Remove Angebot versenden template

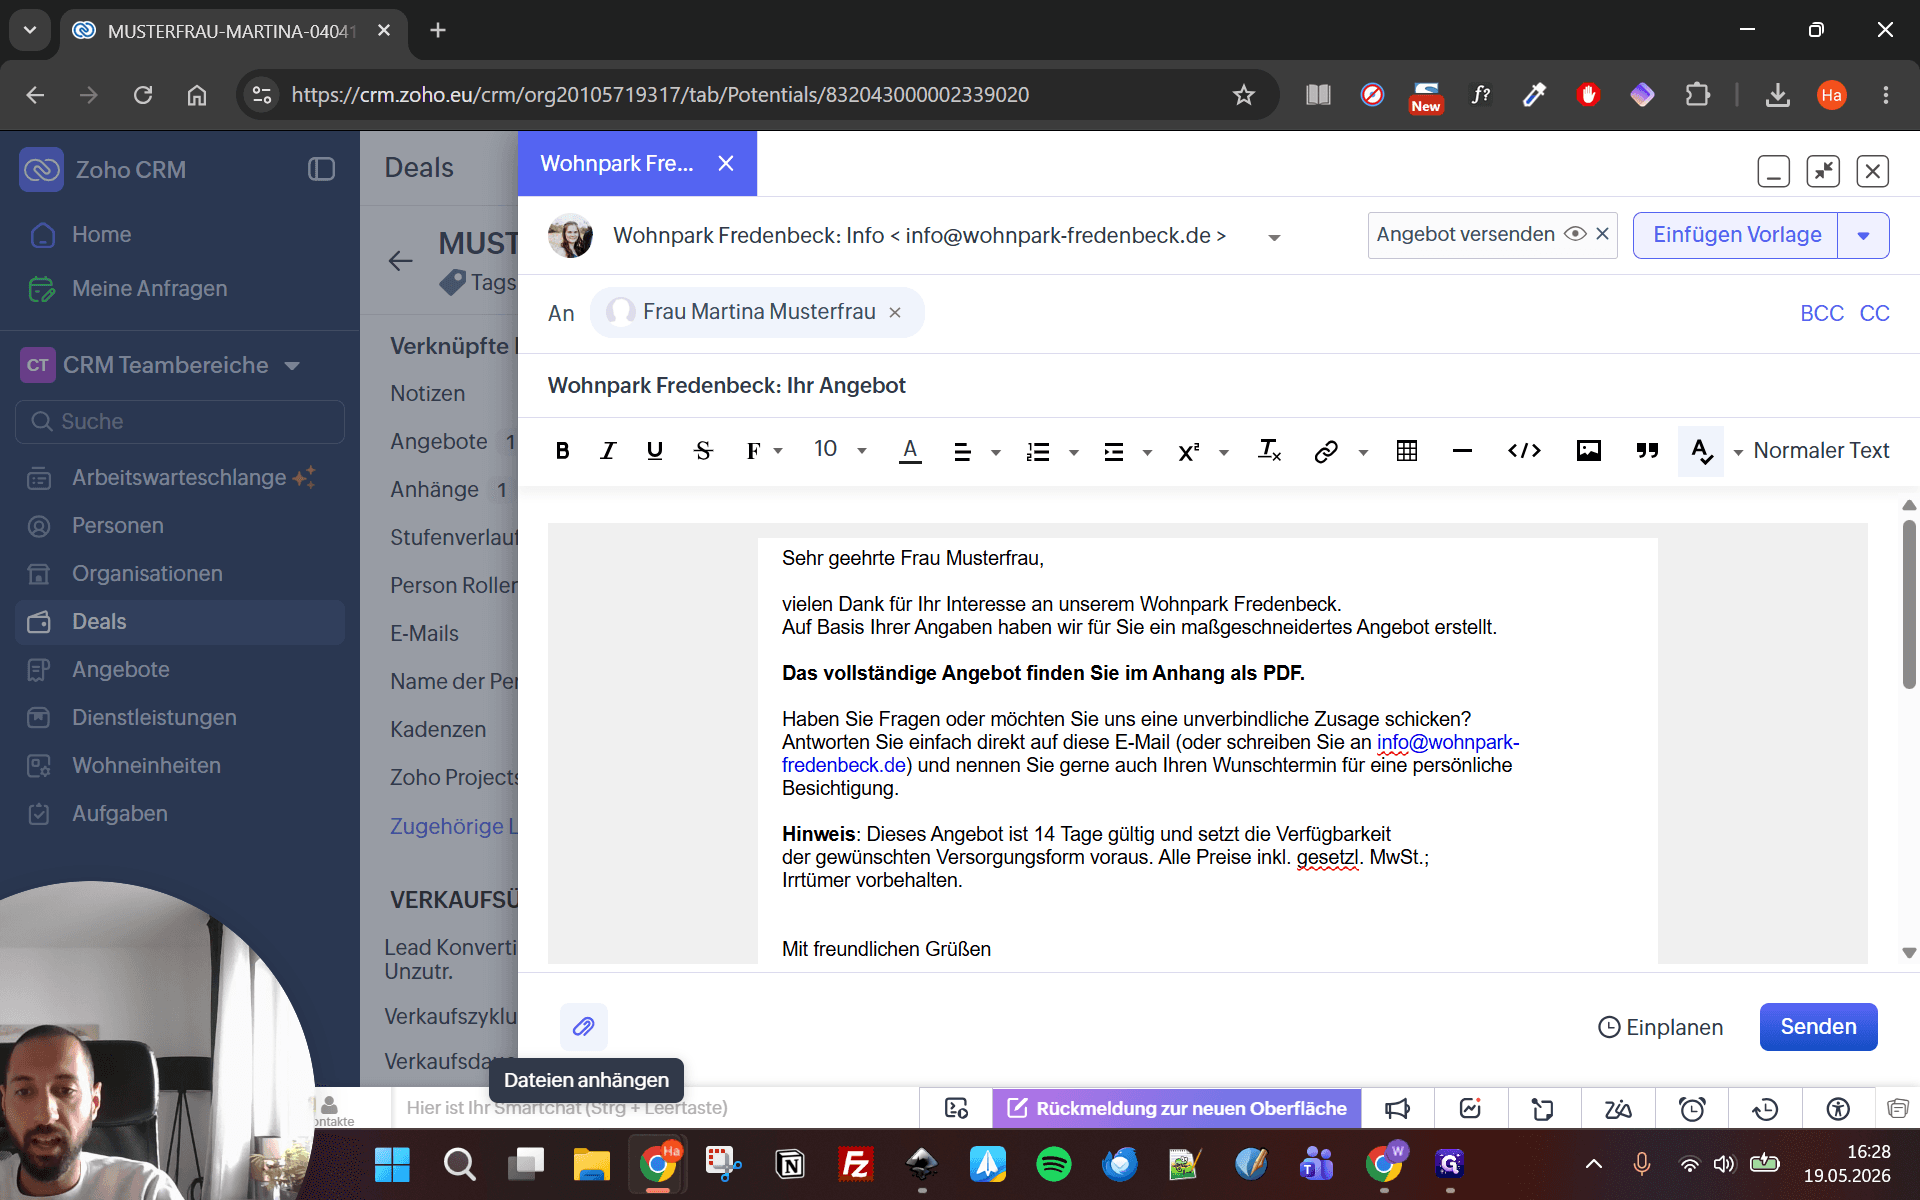pos(1602,234)
